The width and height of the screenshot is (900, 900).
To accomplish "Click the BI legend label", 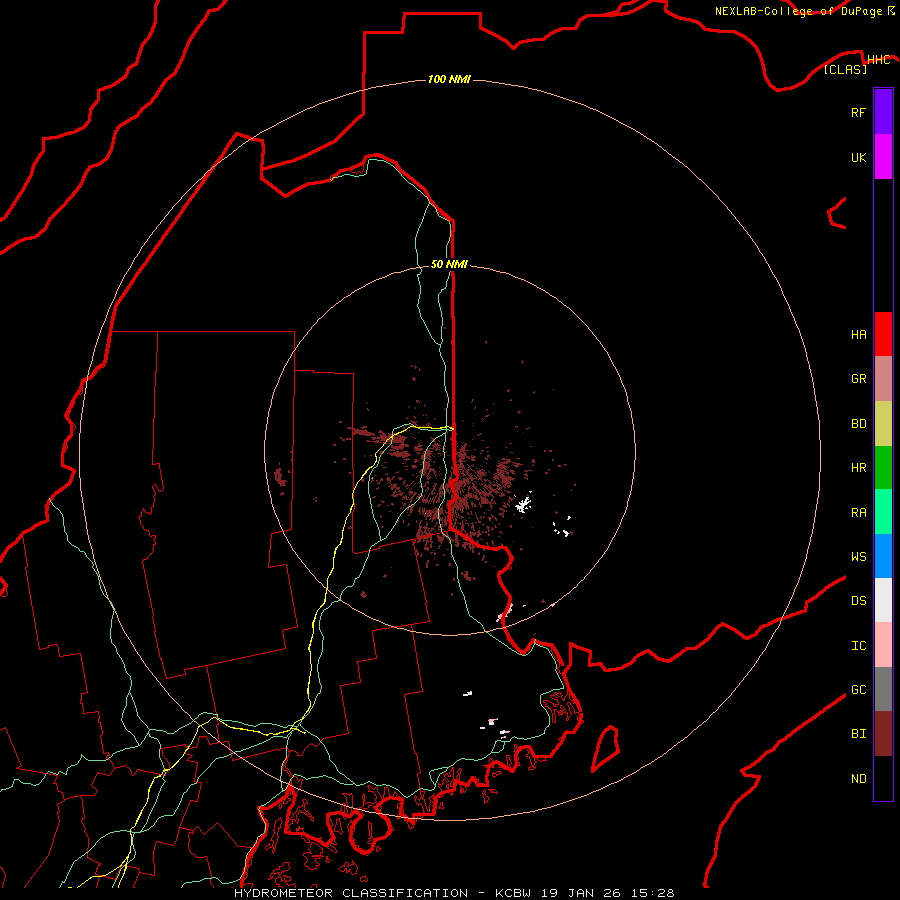I will point(858,734).
